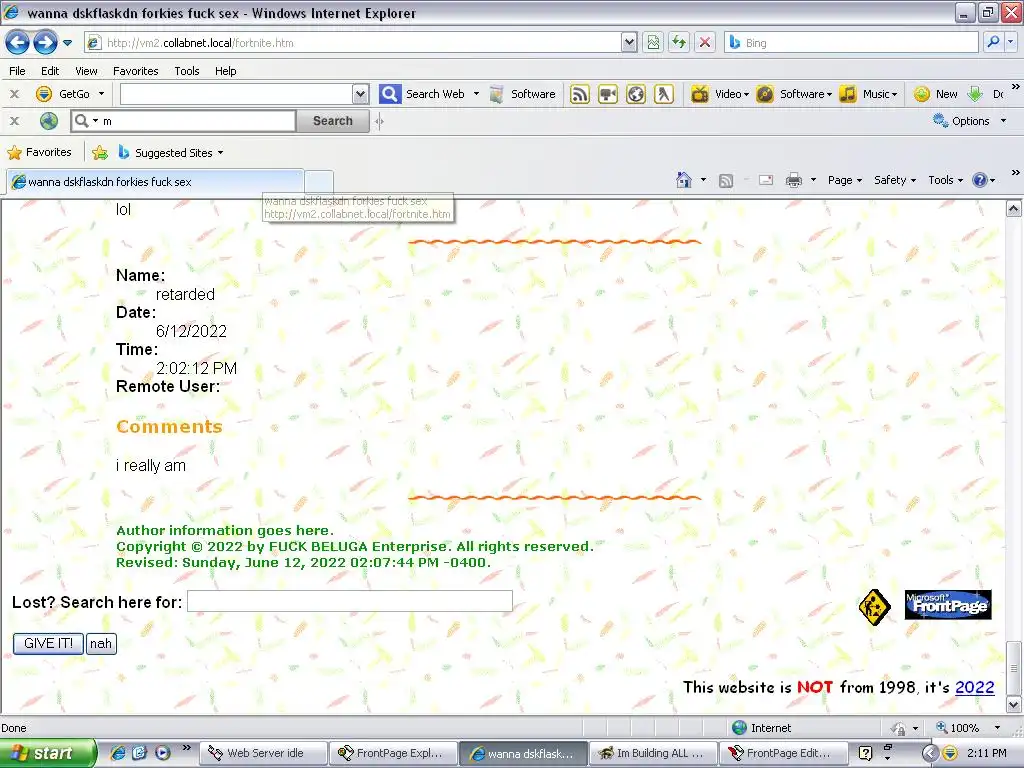Go forward with the Forward arrow button

pos(45,43)
